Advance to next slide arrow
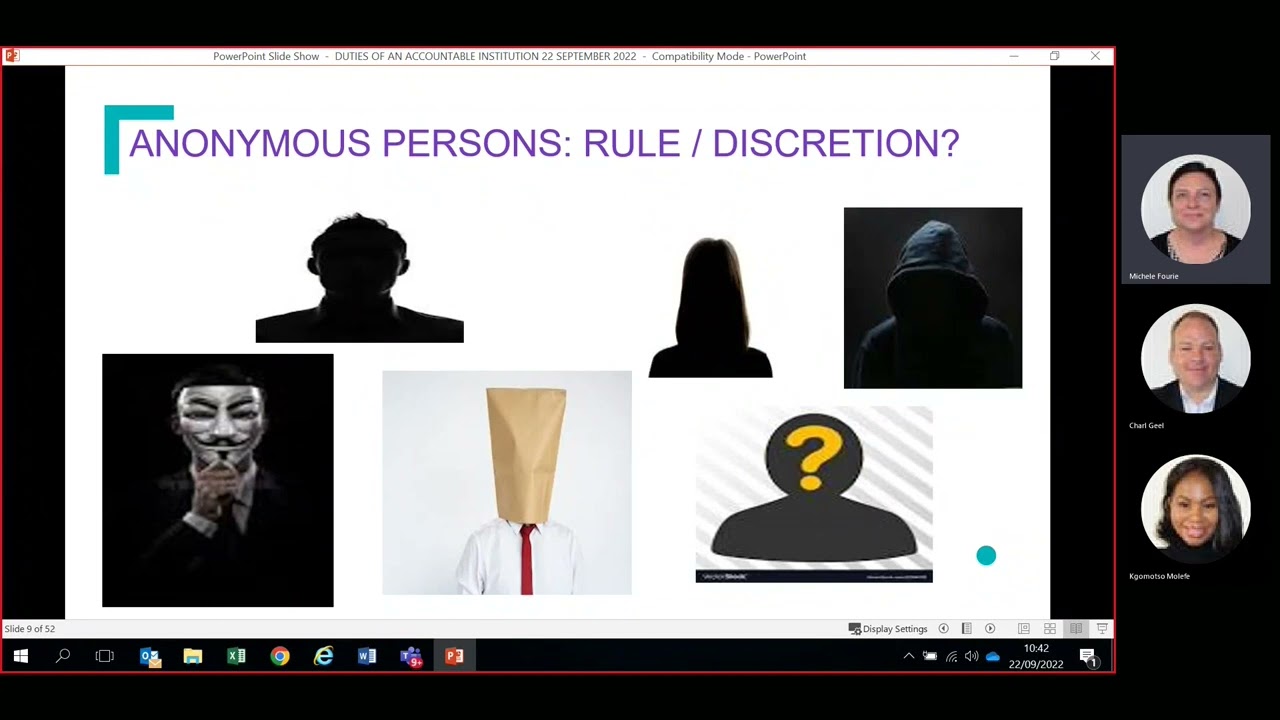This screenshot has height=720, width=1280. (990, 629)
